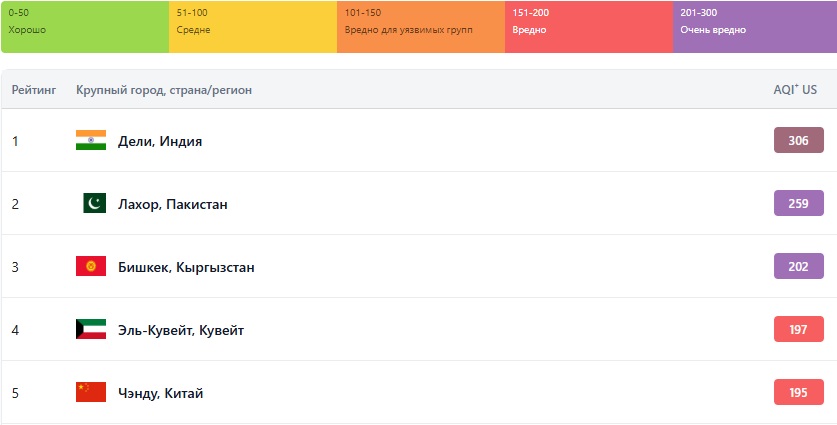Open the Лахор, Пакистан city link

point(172,204)
